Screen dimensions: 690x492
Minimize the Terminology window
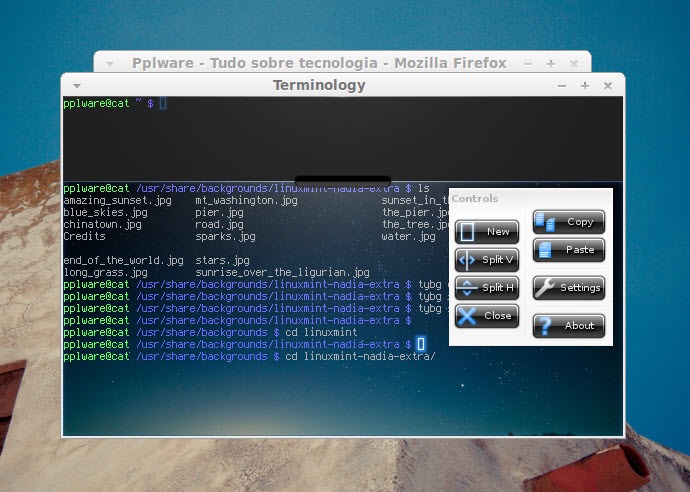(562, 86)
